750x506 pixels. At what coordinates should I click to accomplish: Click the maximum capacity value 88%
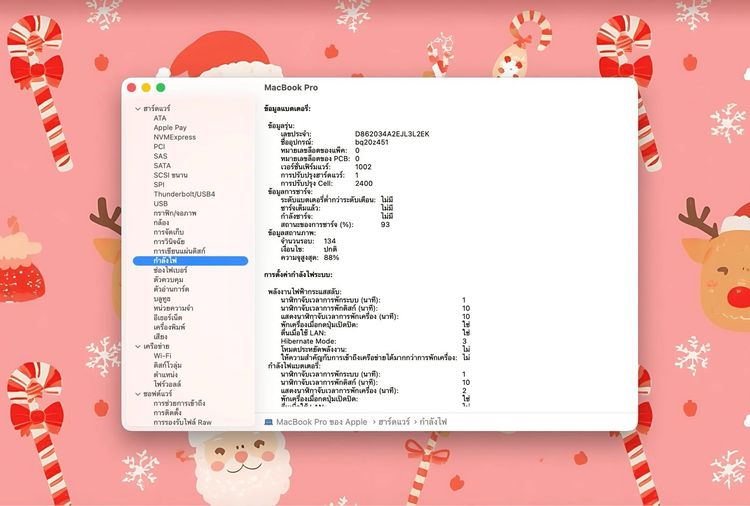pyautogui.click(x=331, y=257)
